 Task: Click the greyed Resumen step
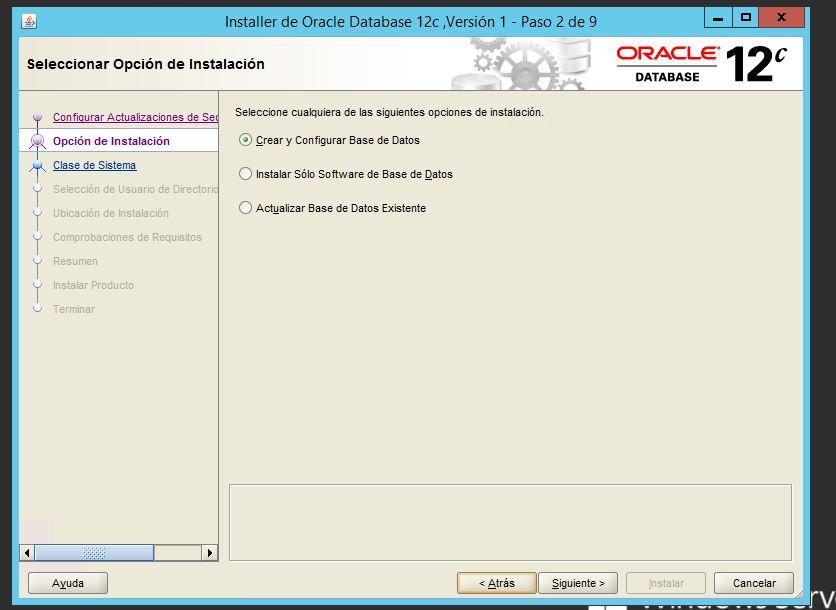[x=75, y=261]
